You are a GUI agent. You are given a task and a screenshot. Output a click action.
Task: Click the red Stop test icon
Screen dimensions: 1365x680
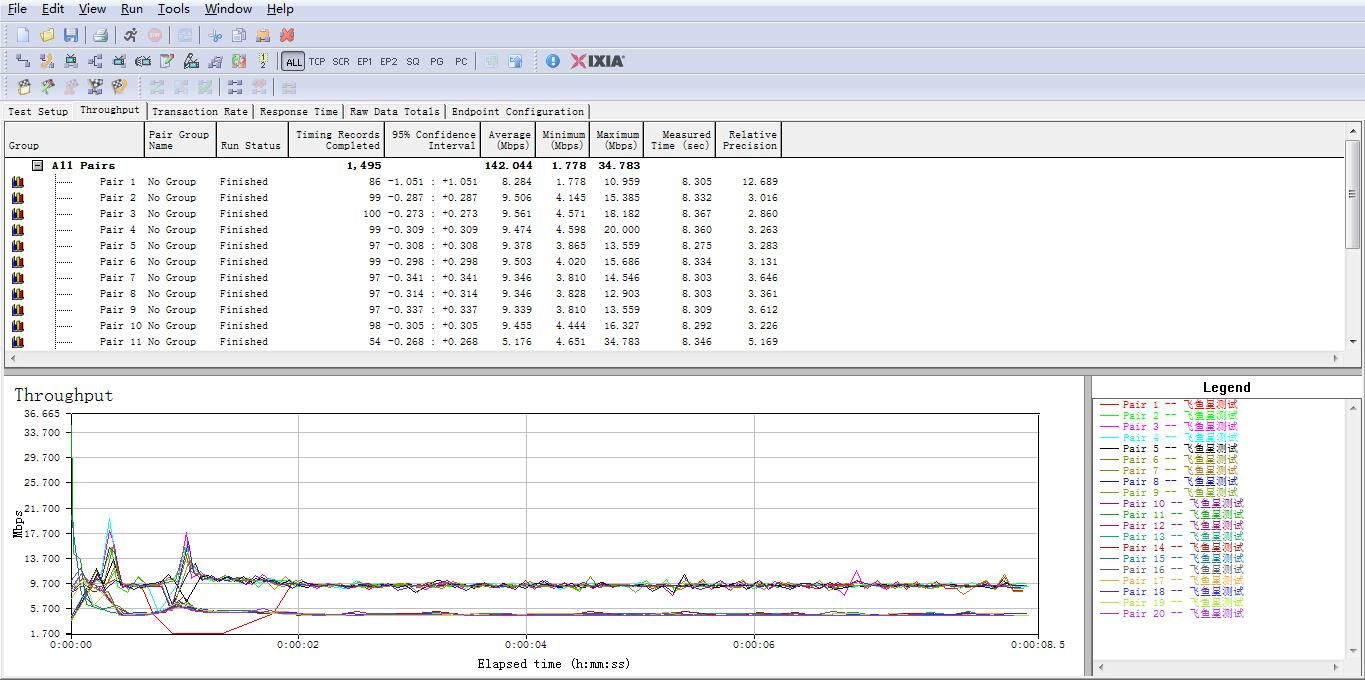155,35
